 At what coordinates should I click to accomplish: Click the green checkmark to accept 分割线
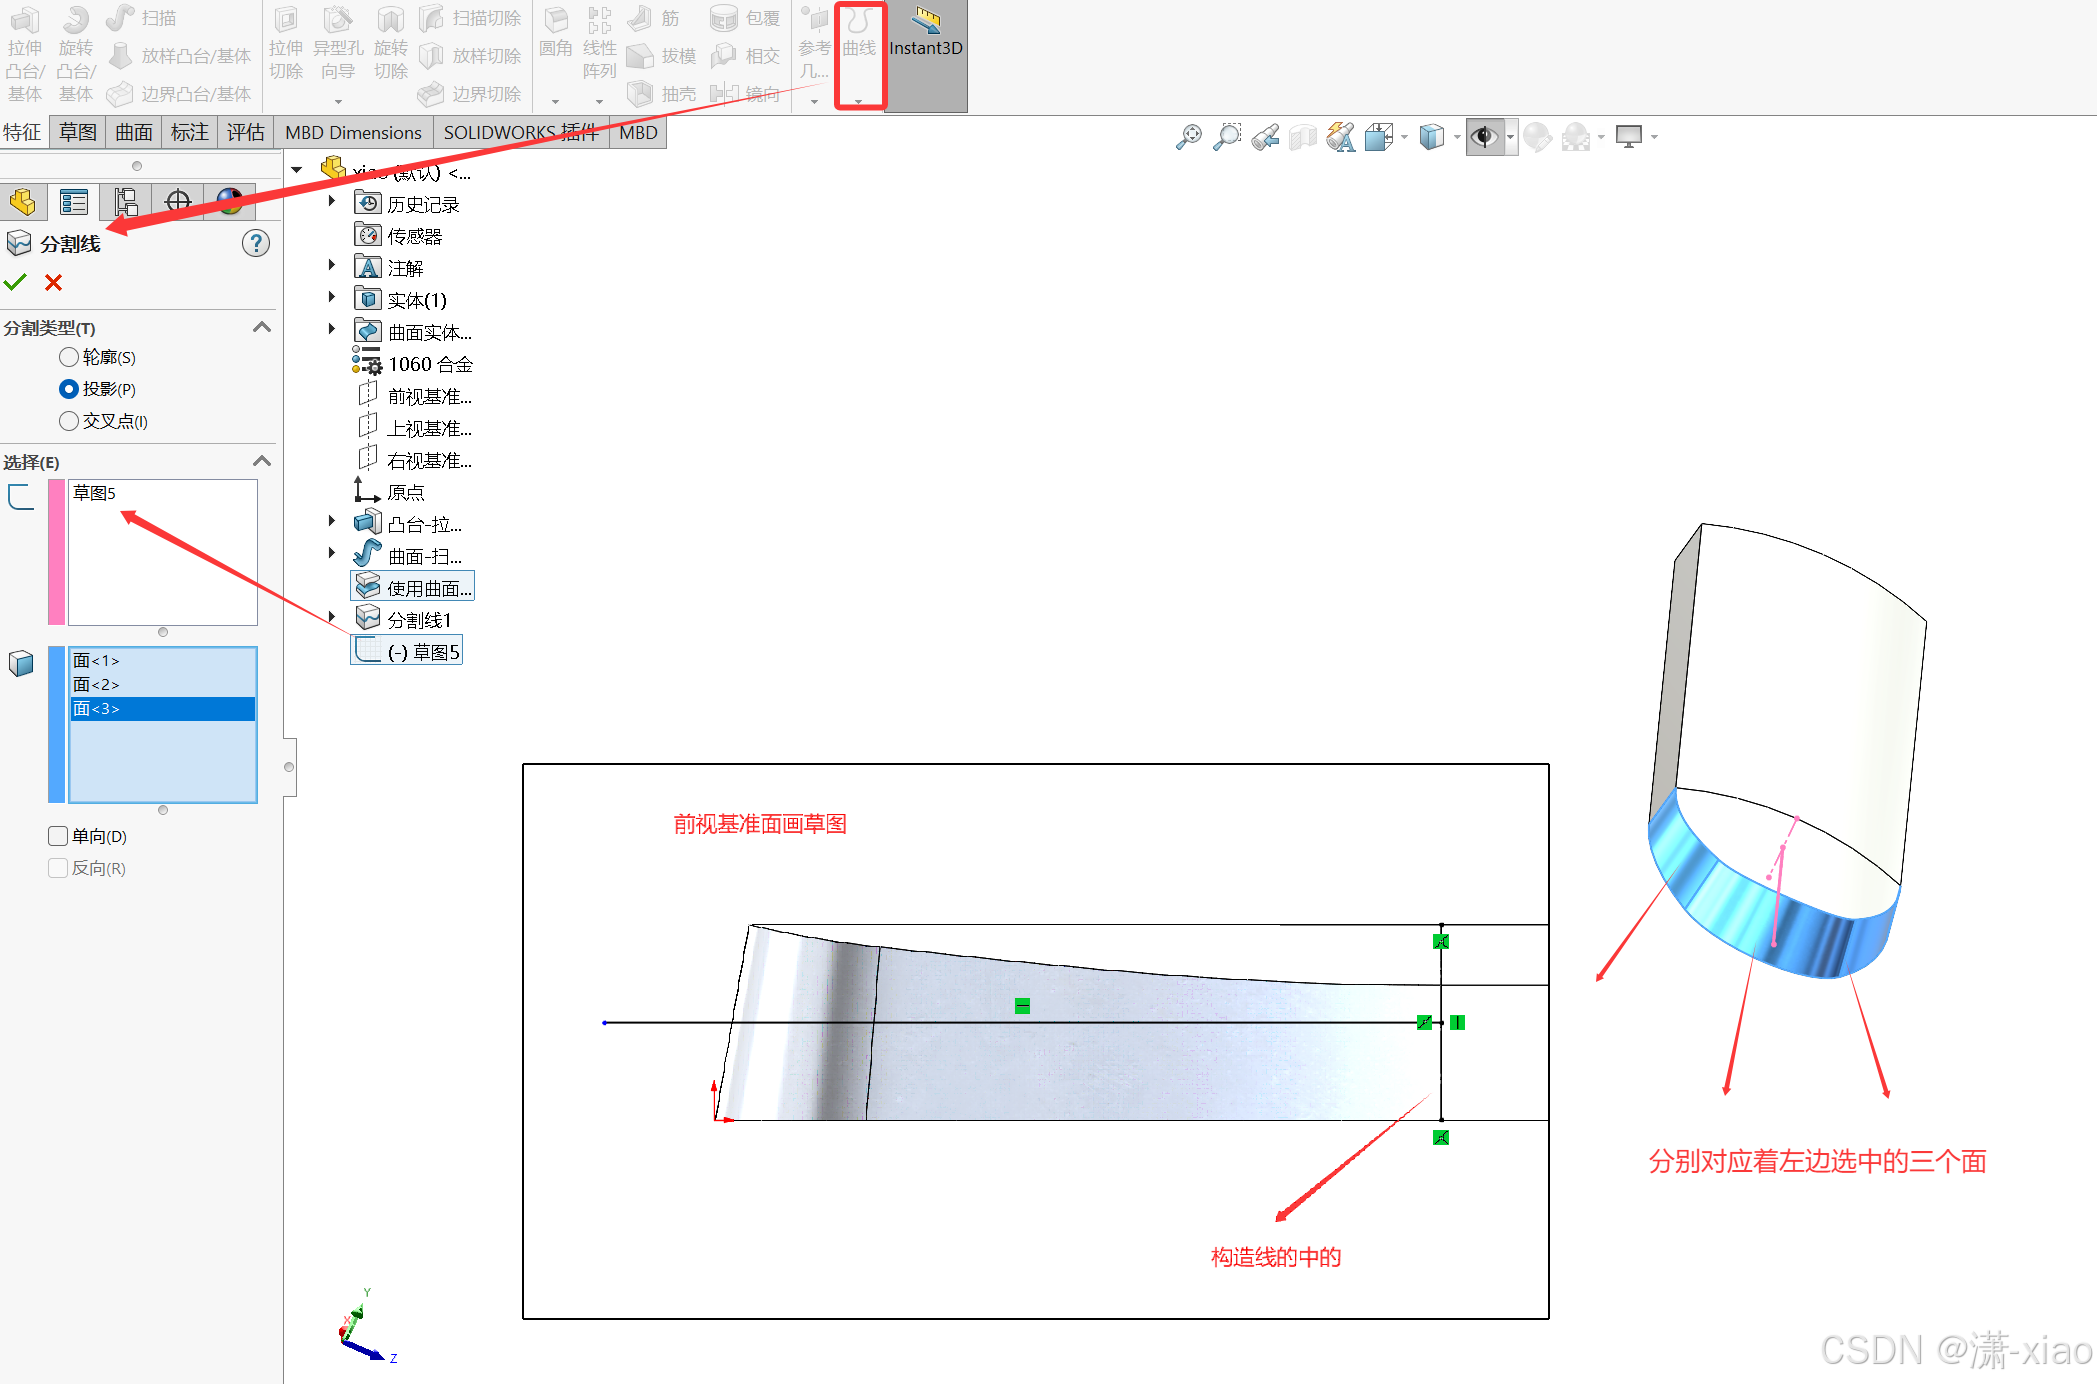pos(15,283)
